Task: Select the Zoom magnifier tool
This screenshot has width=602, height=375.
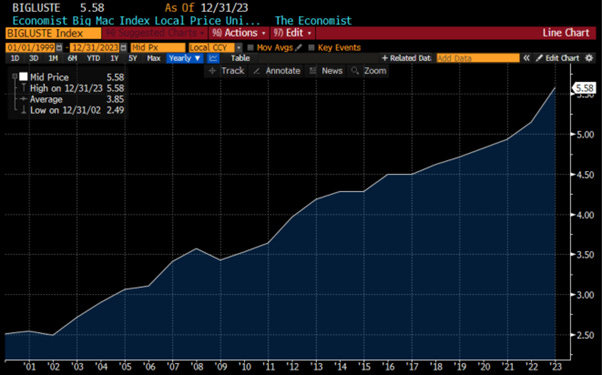Action: [x=369, y=71]
